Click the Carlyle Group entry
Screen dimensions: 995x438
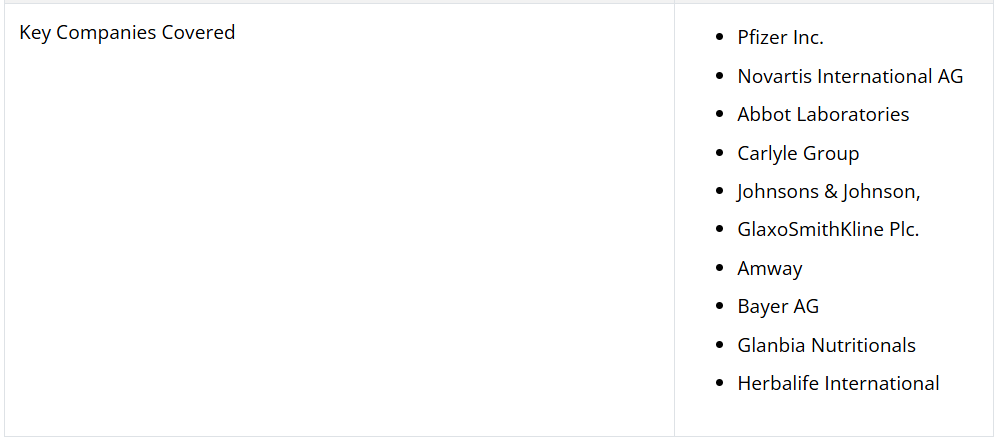point(798,153)
